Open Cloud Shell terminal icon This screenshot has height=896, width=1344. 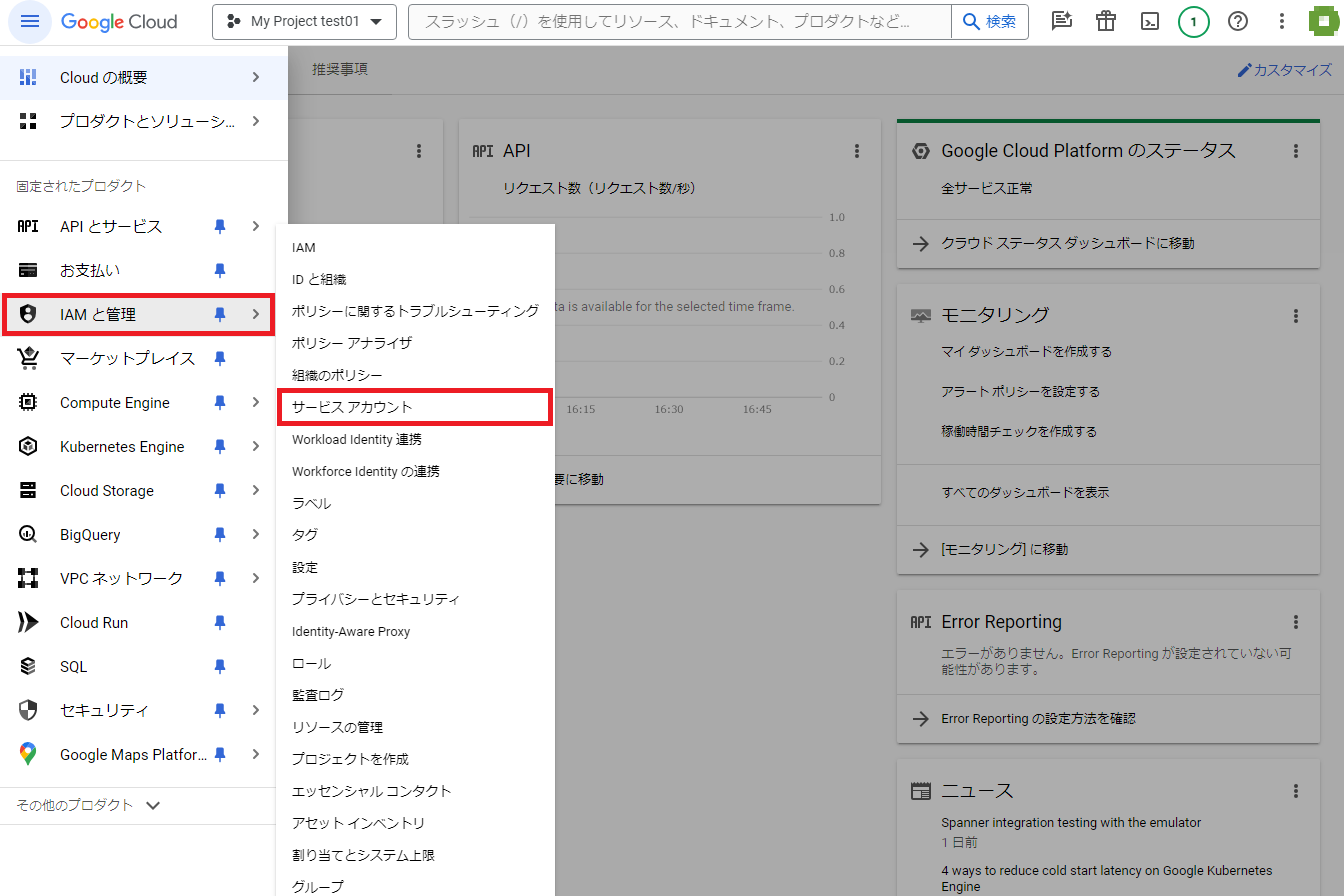[1150, 22]
